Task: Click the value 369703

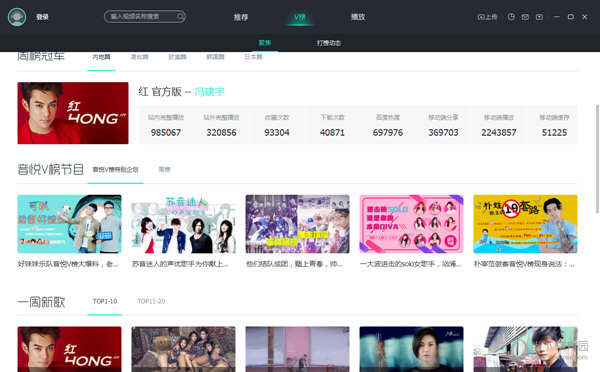Action: coord(443,132)
